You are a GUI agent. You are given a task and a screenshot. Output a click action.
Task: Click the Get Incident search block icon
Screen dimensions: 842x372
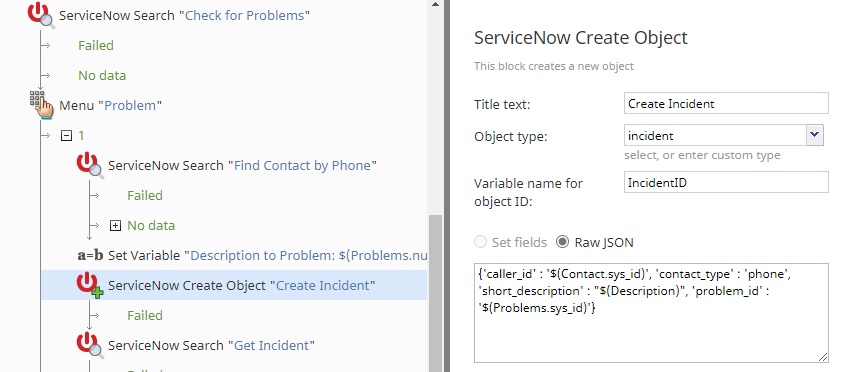90,345
